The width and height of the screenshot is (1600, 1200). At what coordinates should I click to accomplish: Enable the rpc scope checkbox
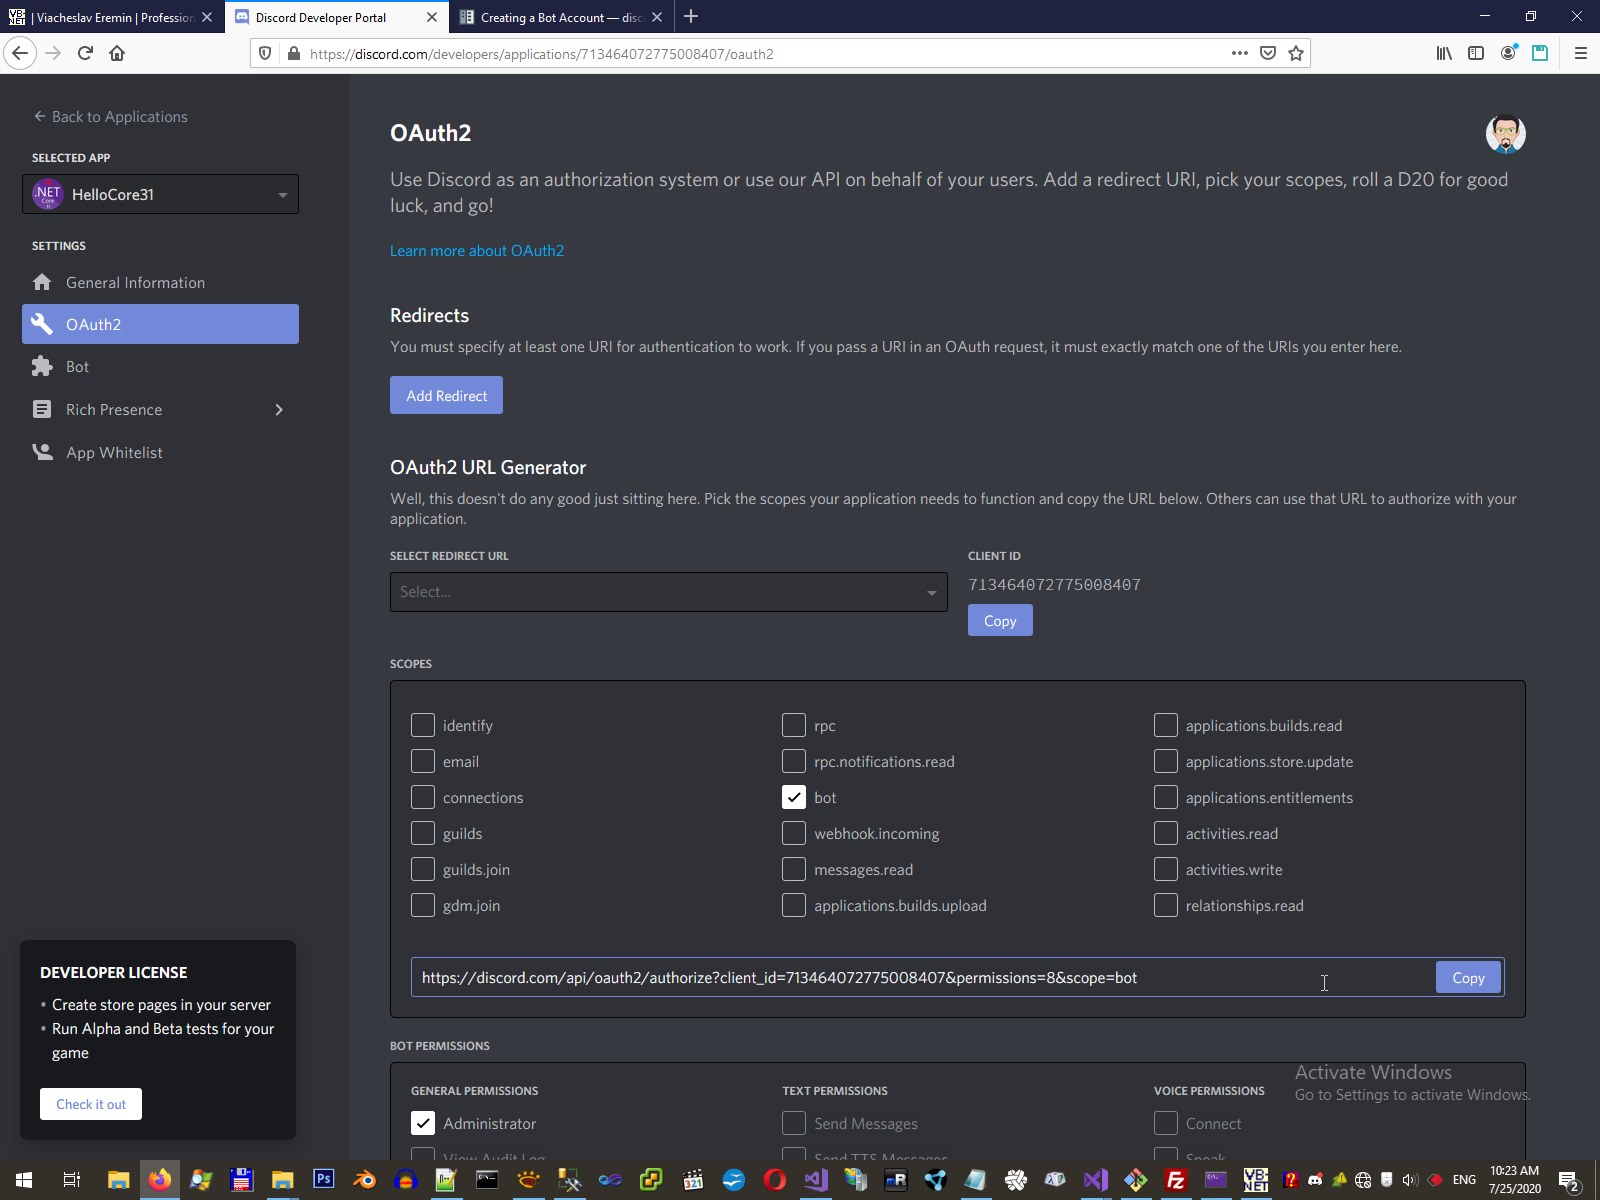pos(794,725)
